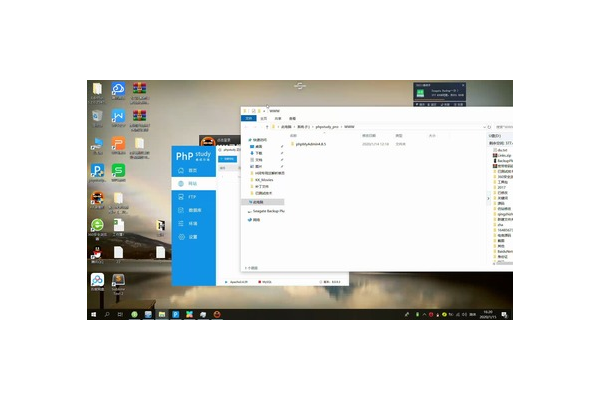
Task: Click the version label in phpStudy footer
Action: [330, 282]
